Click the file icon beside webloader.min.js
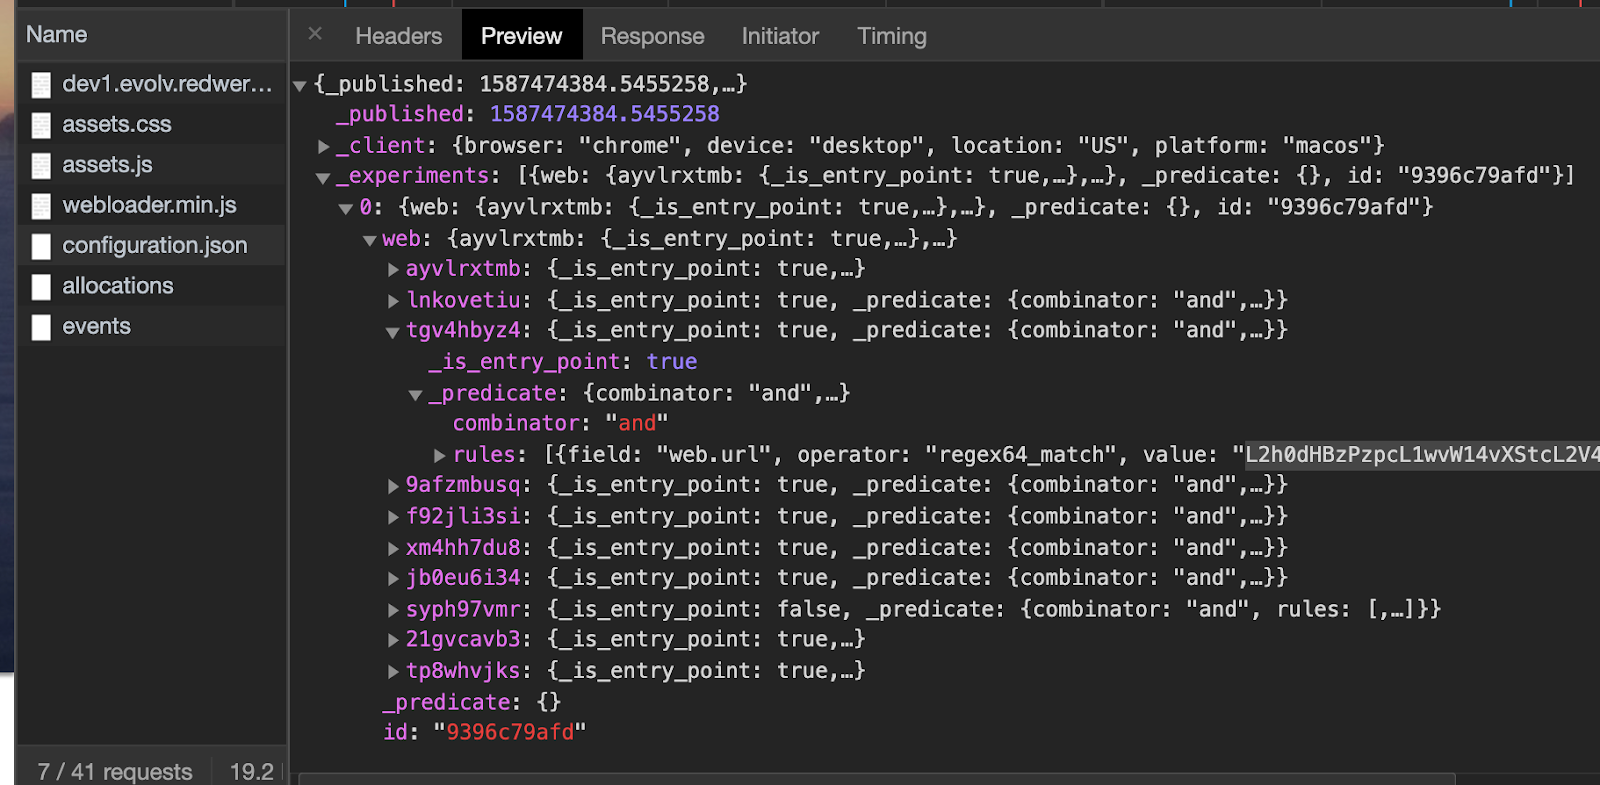 (41, 206)
